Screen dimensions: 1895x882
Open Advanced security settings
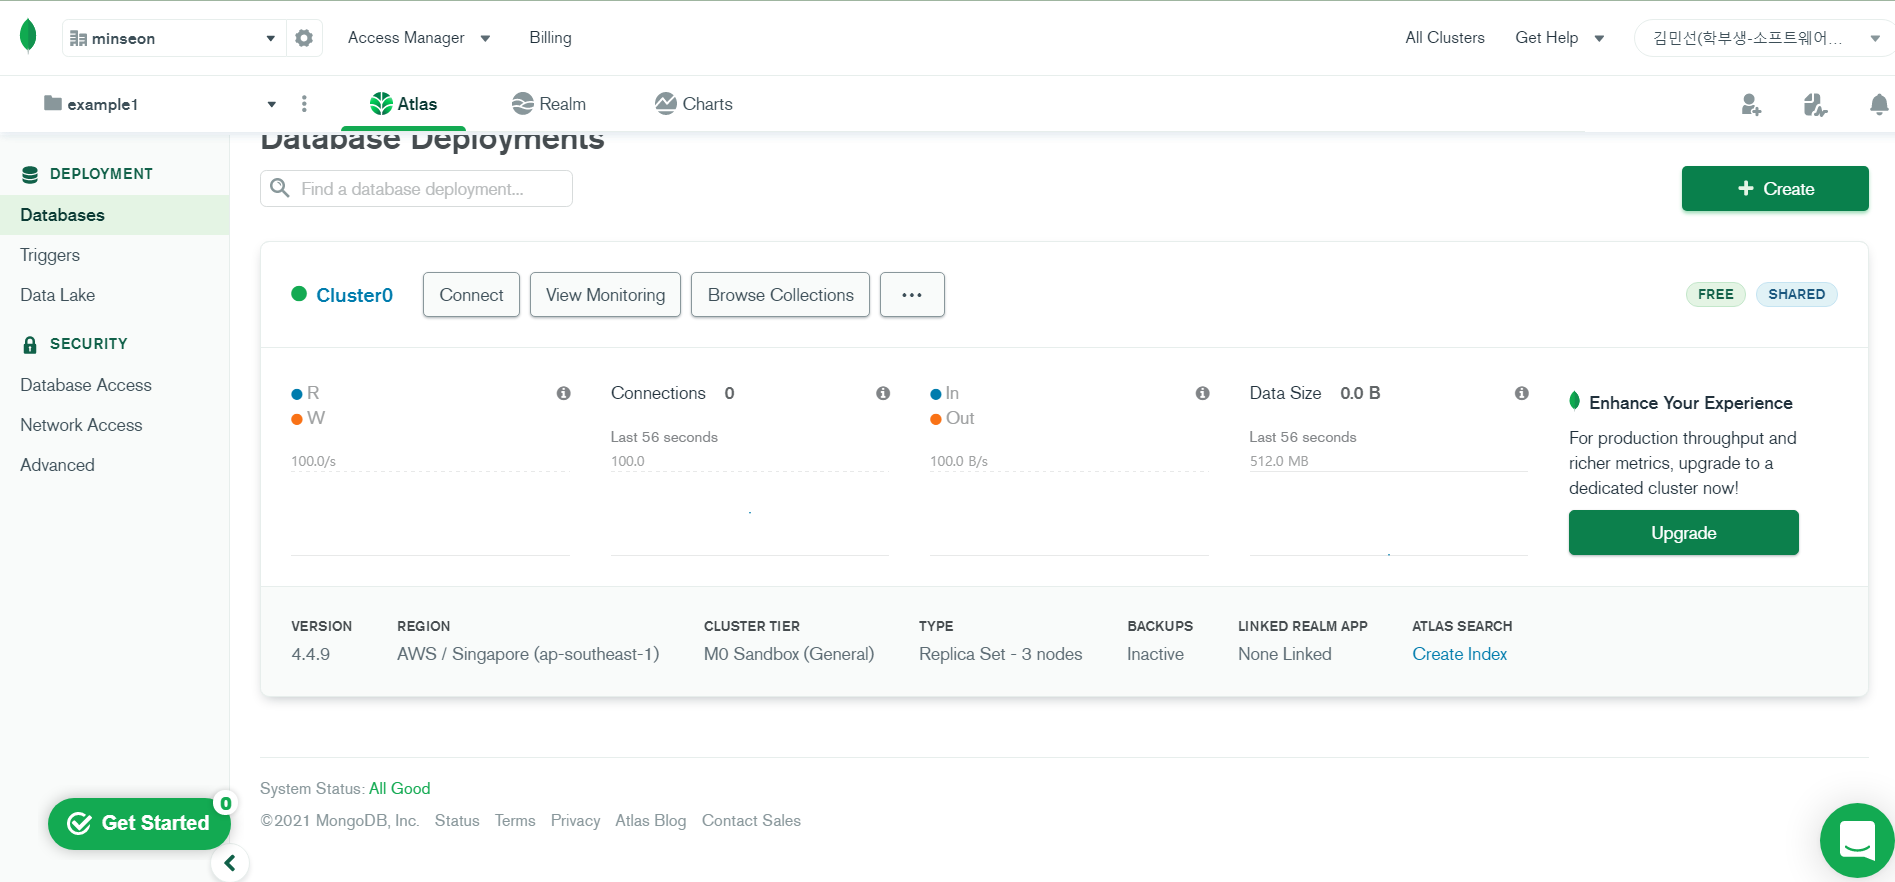[x=57, y=465]
